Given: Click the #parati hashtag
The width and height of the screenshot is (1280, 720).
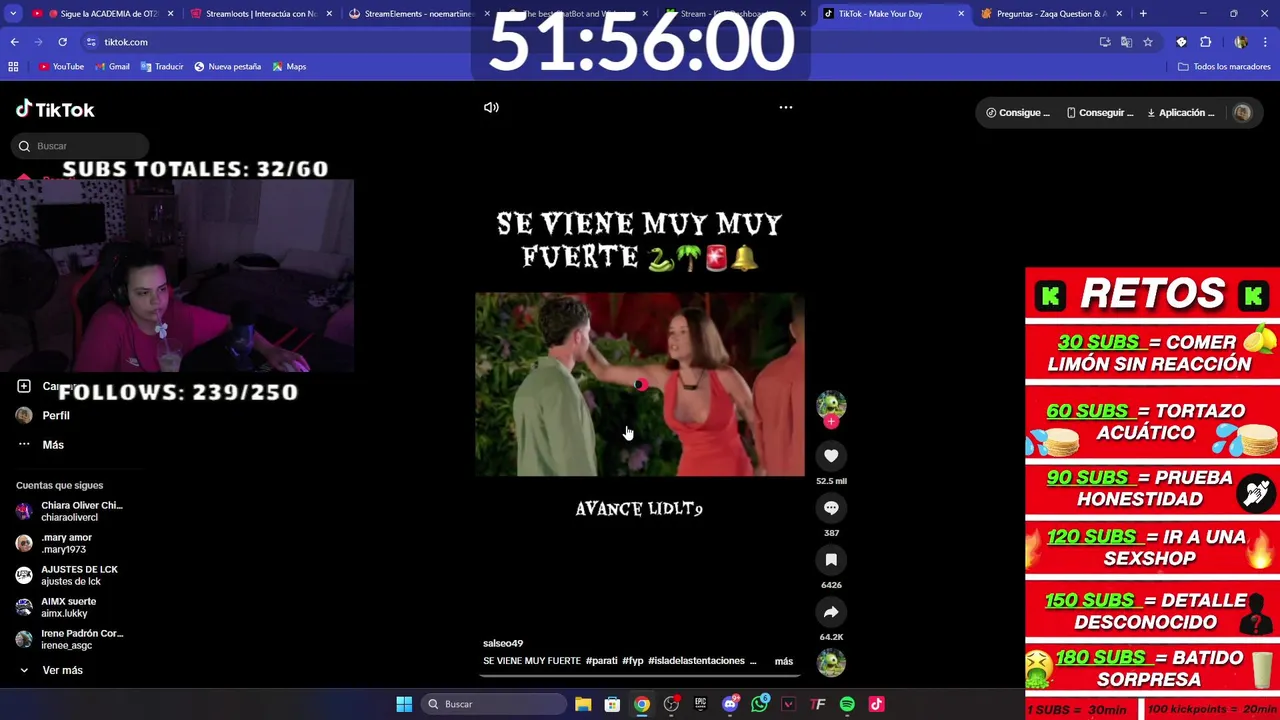Looking at the screenshot, I should (601, 661).
